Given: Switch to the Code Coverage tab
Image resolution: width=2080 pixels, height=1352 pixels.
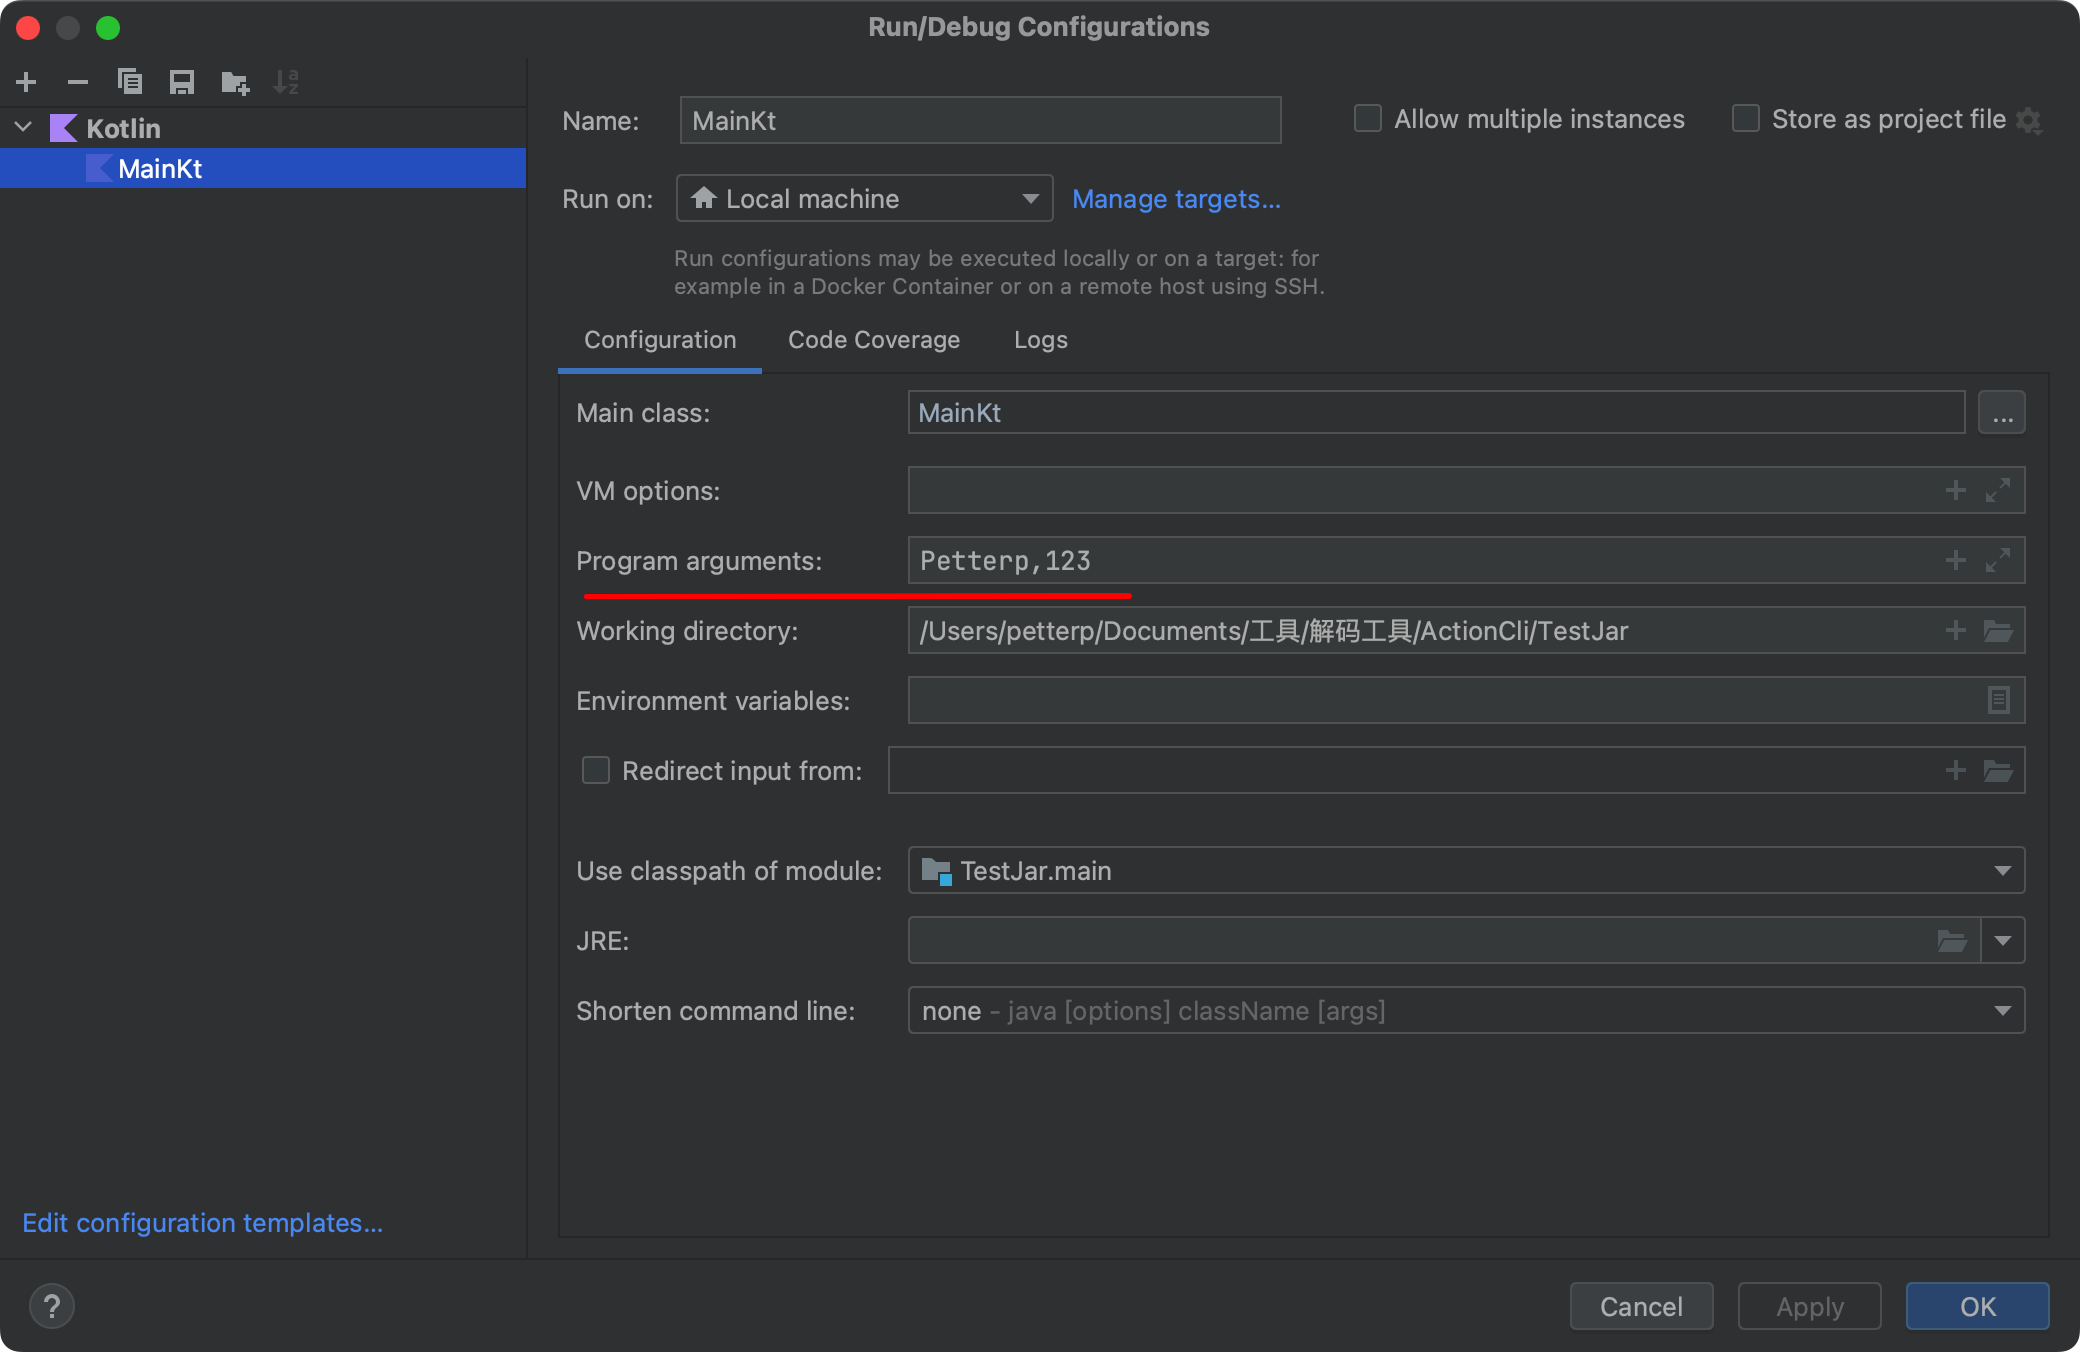Looking at the screenshot, I should [875, 340].
